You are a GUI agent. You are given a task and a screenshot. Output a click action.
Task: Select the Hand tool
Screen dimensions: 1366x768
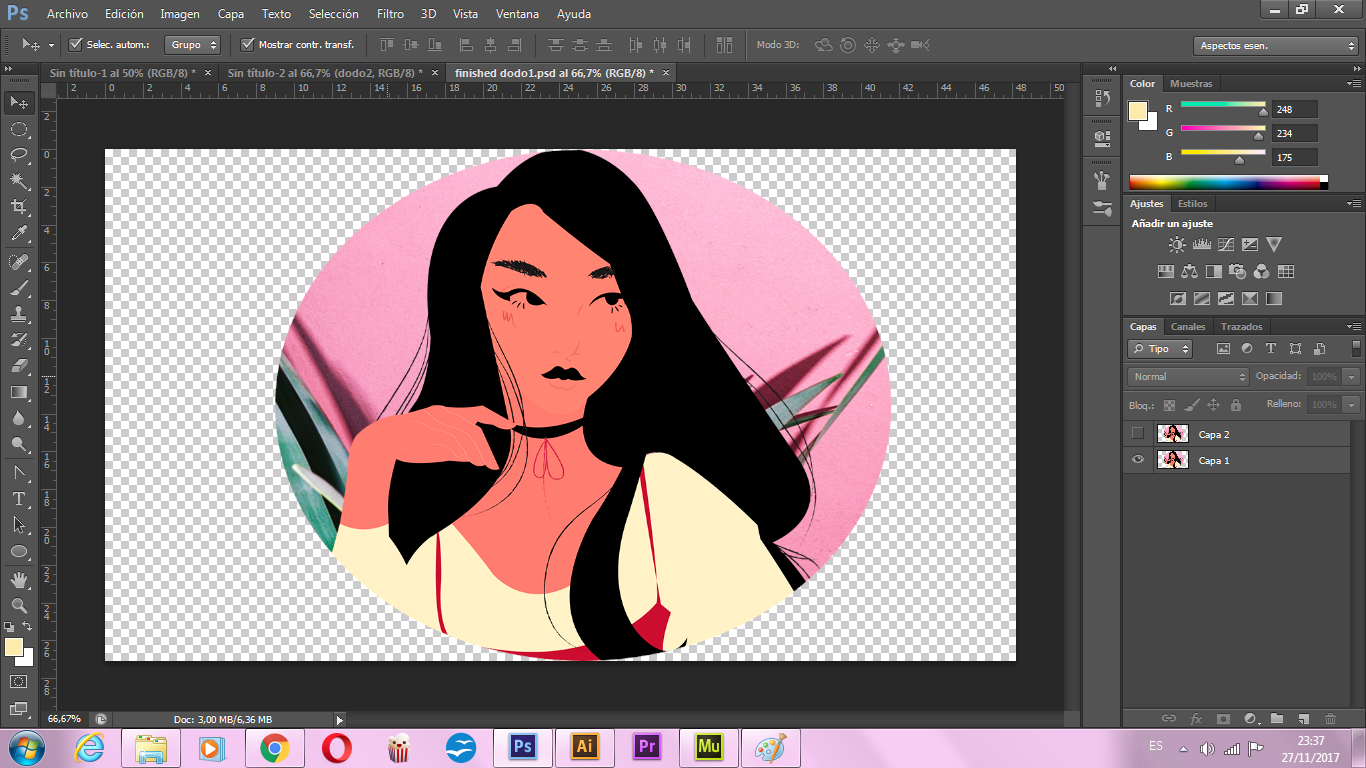point(19,579)
